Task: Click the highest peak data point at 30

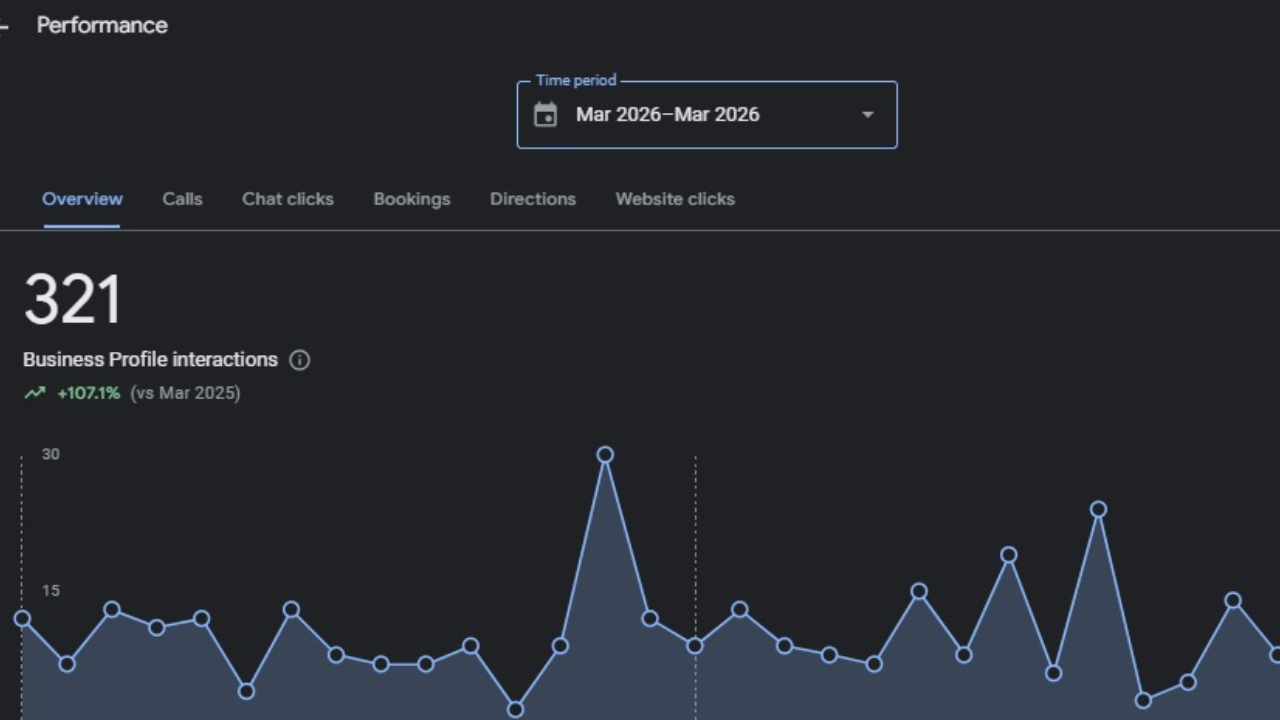Action: coord(605,455)
